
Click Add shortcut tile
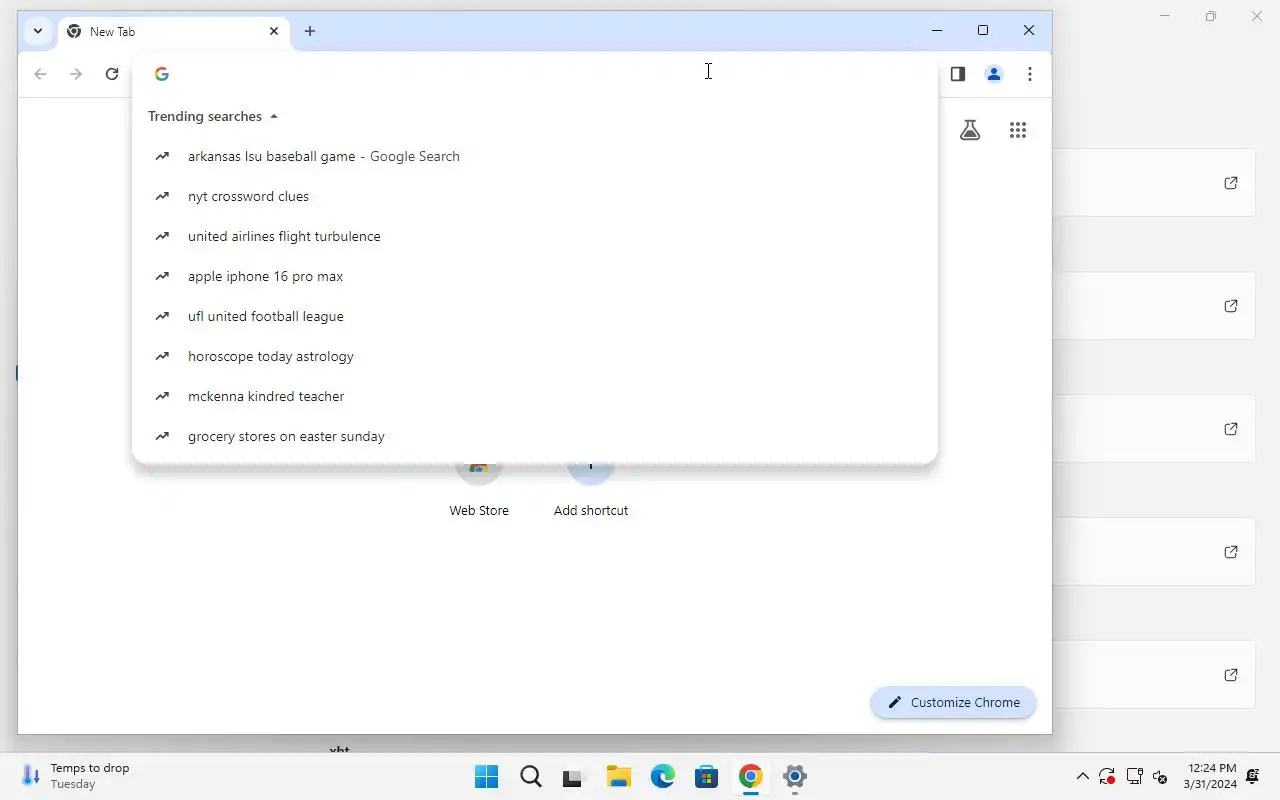point(591,490)
